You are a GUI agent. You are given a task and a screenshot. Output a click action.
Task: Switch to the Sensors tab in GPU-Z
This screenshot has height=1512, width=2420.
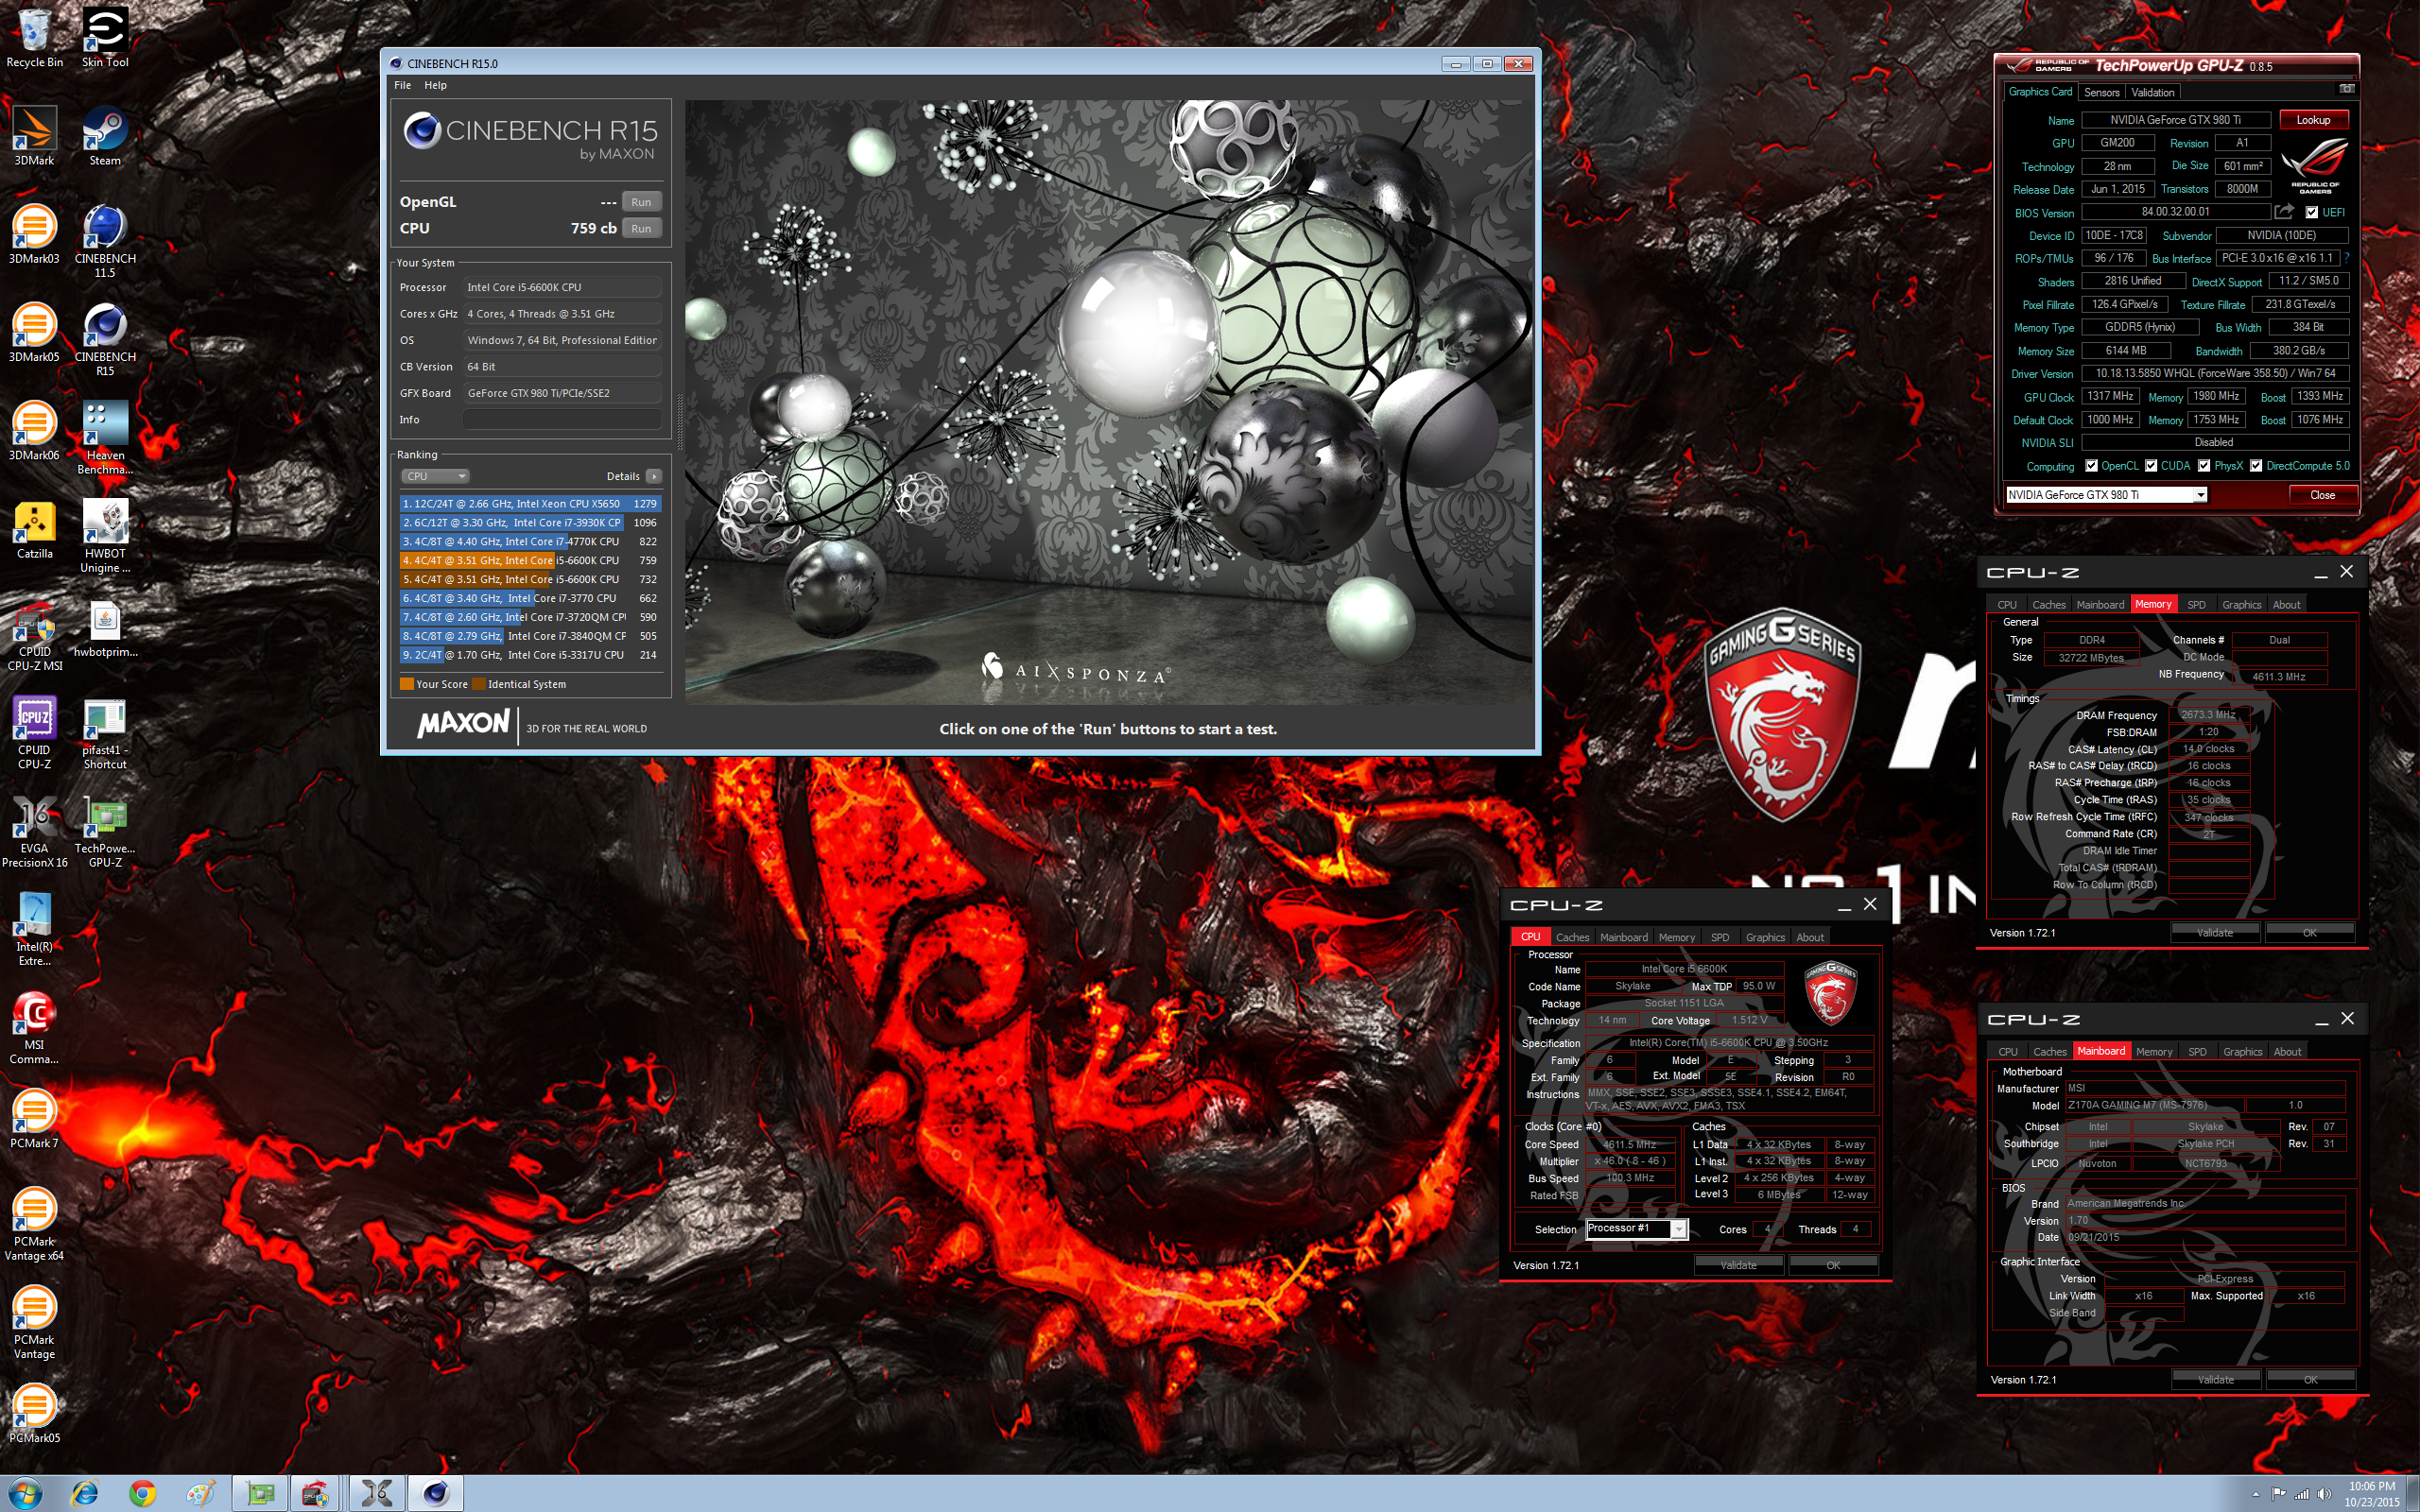[2101, 92]
